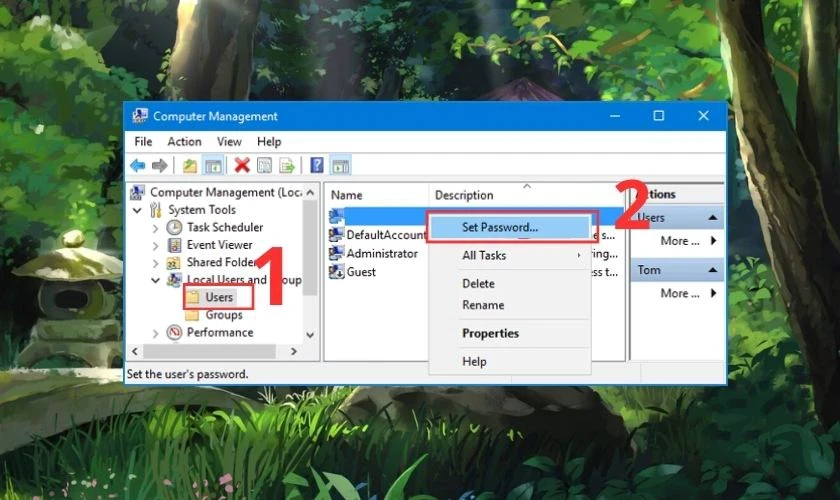
Task: Click the Up one level folder icon
Action: pos(190,166)
